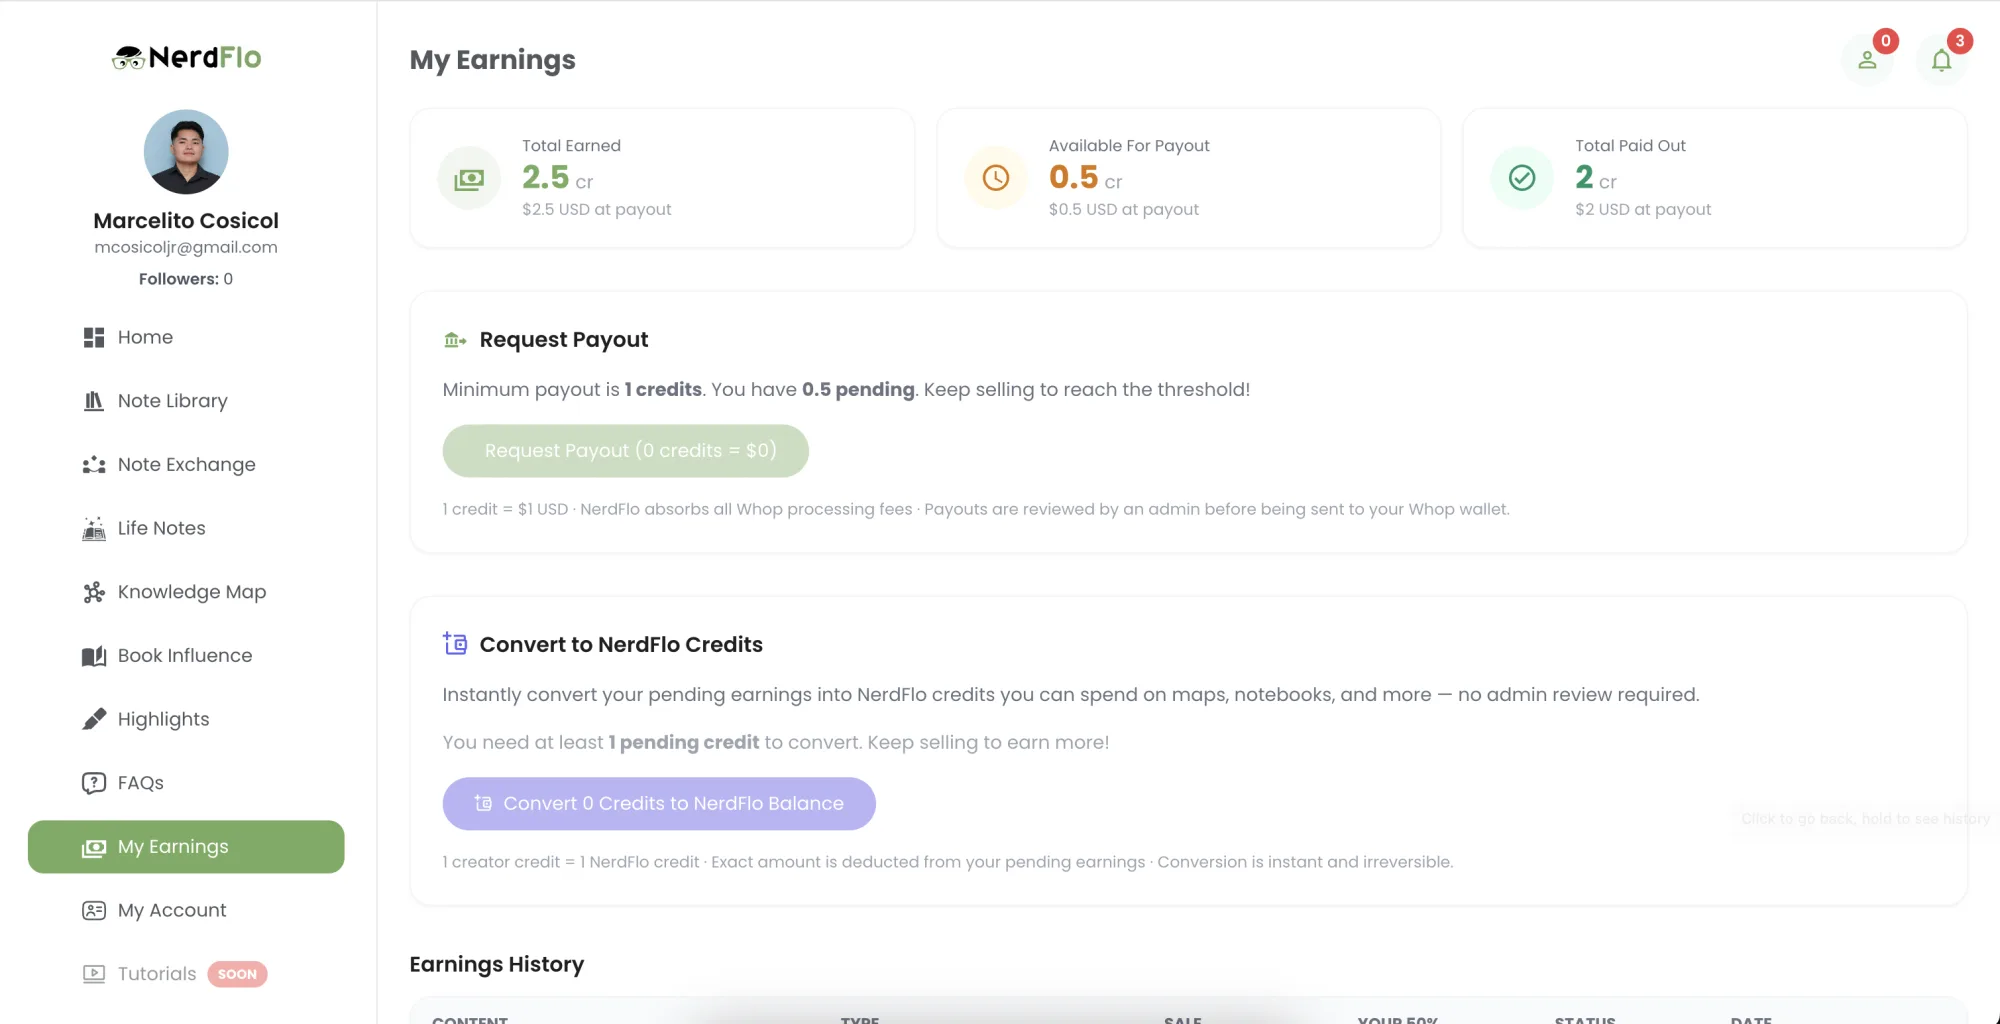Click the 2.5 cr total earned value
Viewport: 2000px width, 1024px height.
point(557,178)
